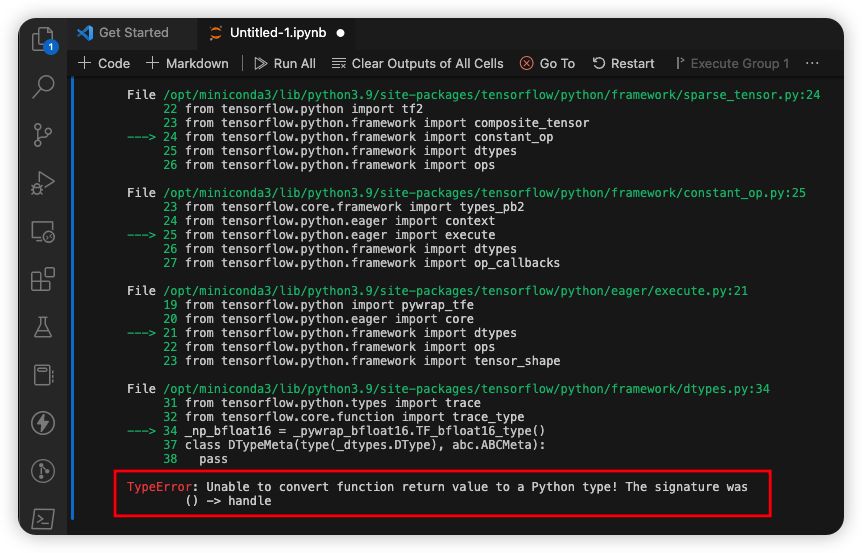Image resolution: width=862 pixels, height=553 pixels.
Task: Open the terminal icon in activity bar
Action: pos(43,518)
